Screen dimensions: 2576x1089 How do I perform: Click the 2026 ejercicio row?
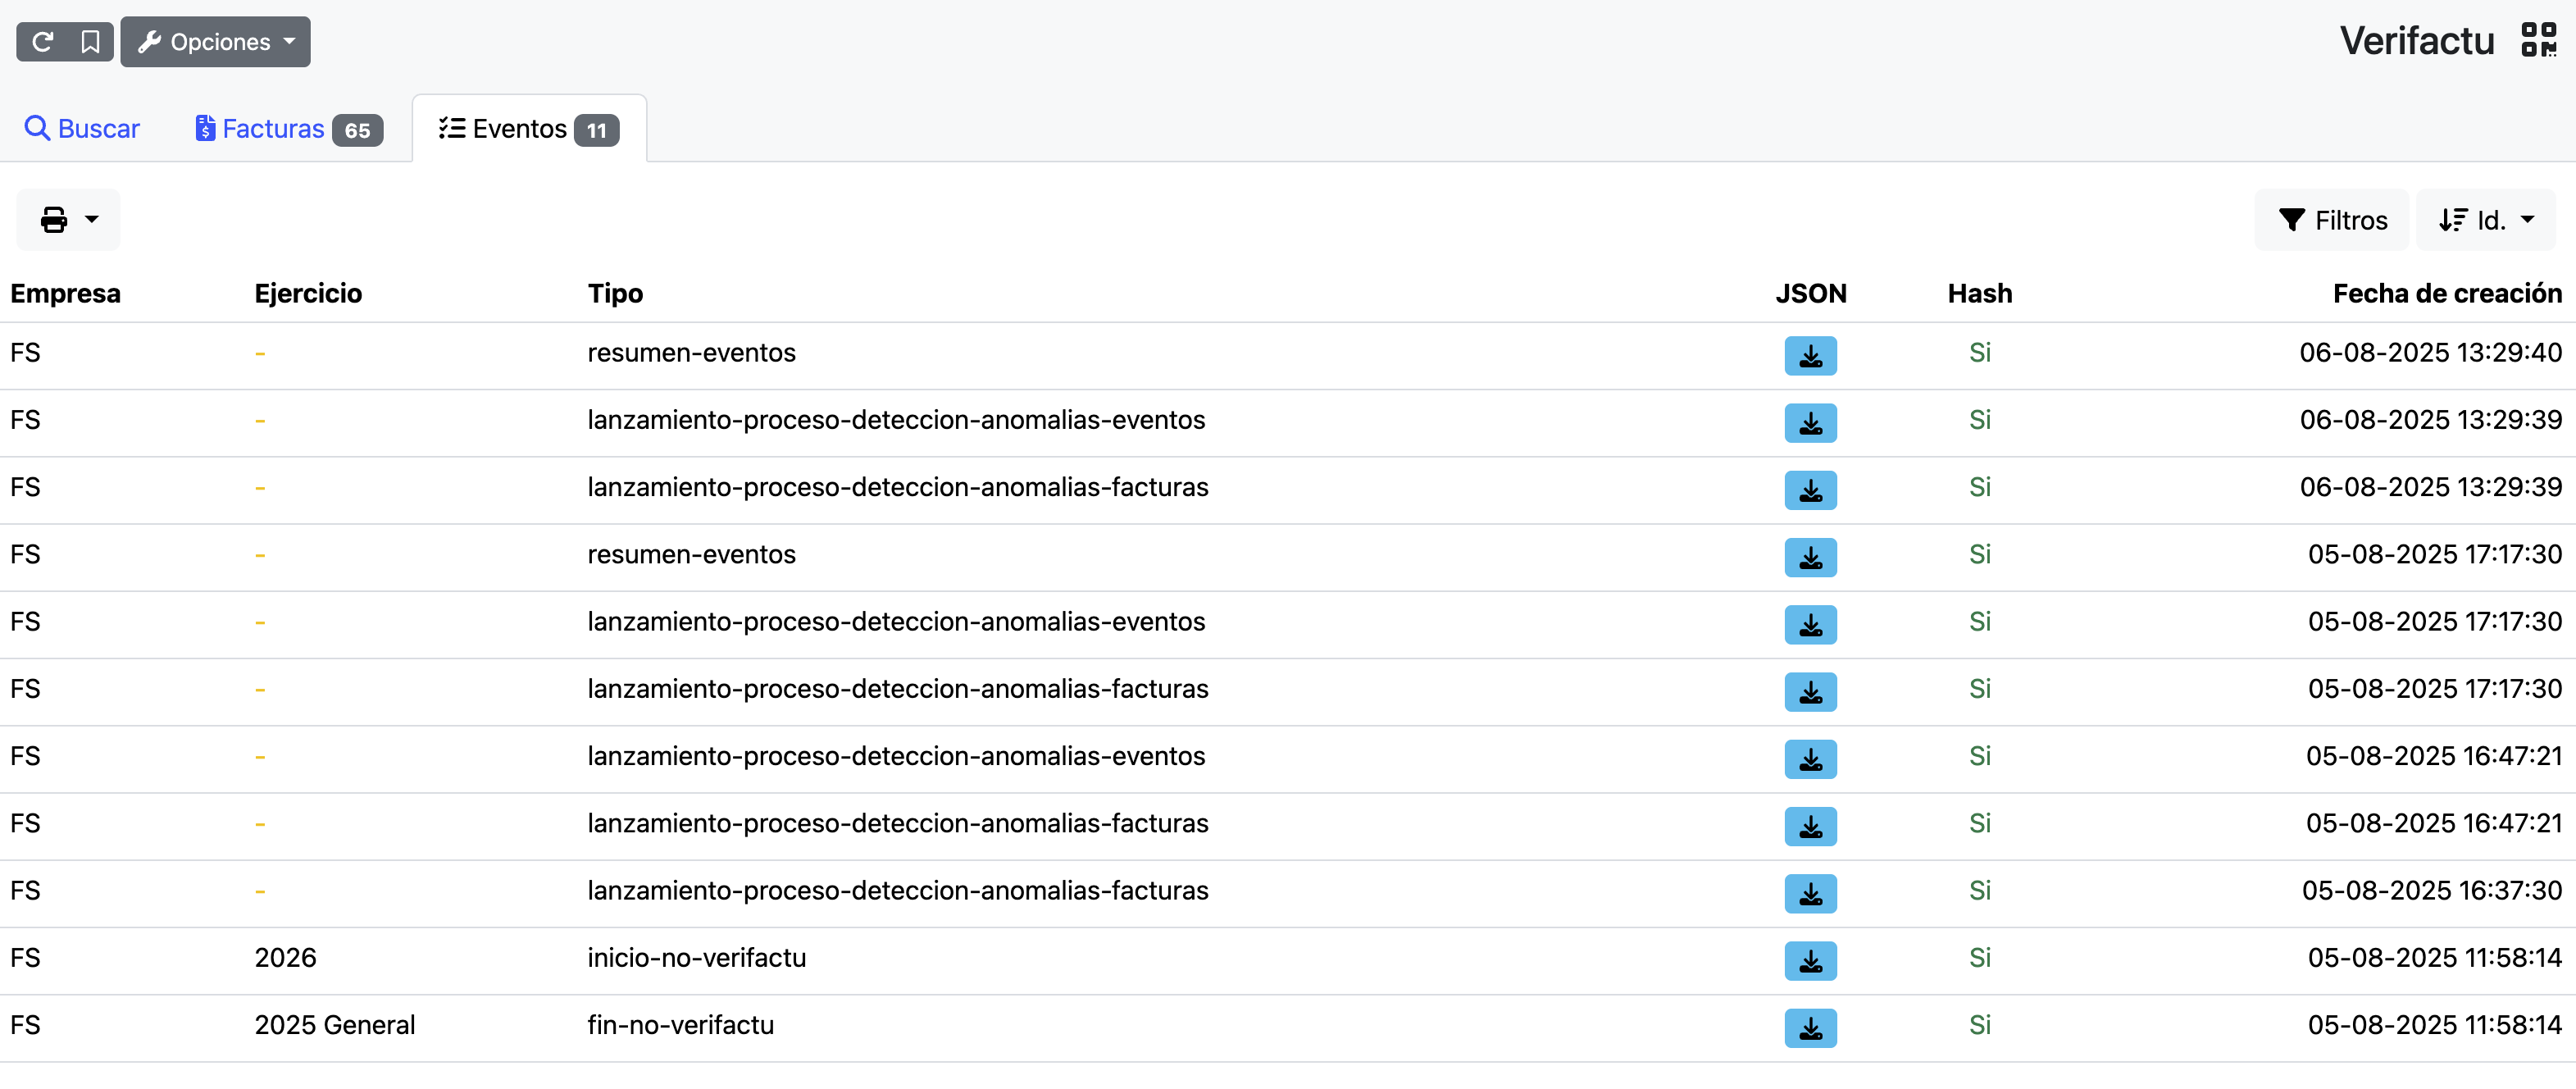pyautogui.click(x=285, y=958)
